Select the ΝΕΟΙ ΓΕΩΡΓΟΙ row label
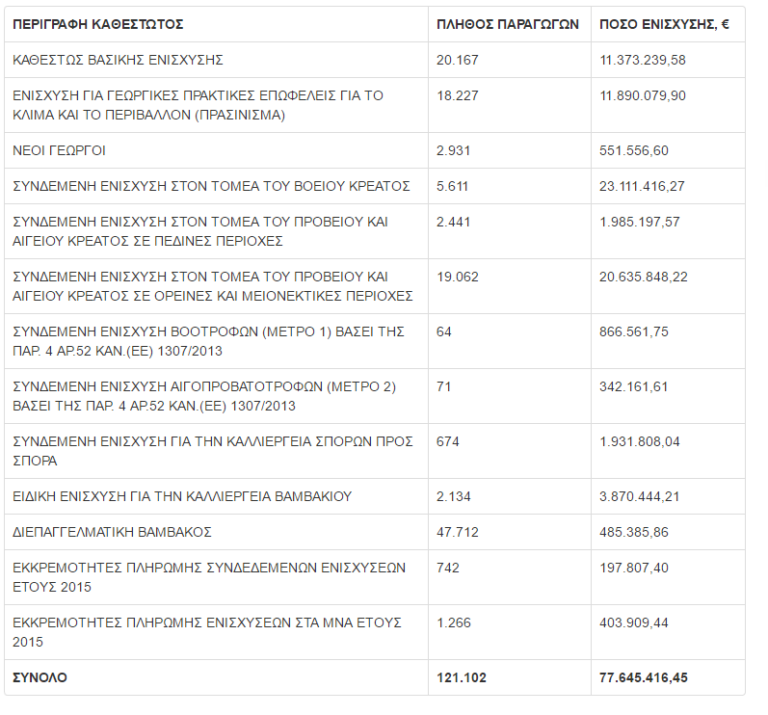The height and width of the screenshot is (715, 768). 59,151
